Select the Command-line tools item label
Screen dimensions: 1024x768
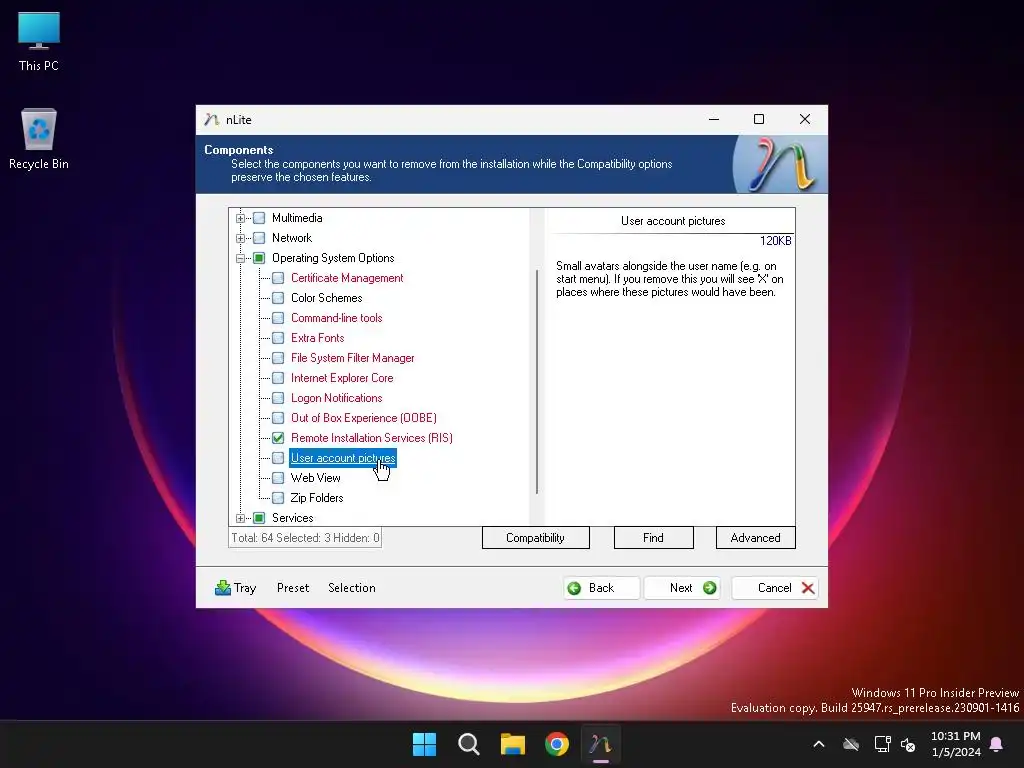pos(336,318)
